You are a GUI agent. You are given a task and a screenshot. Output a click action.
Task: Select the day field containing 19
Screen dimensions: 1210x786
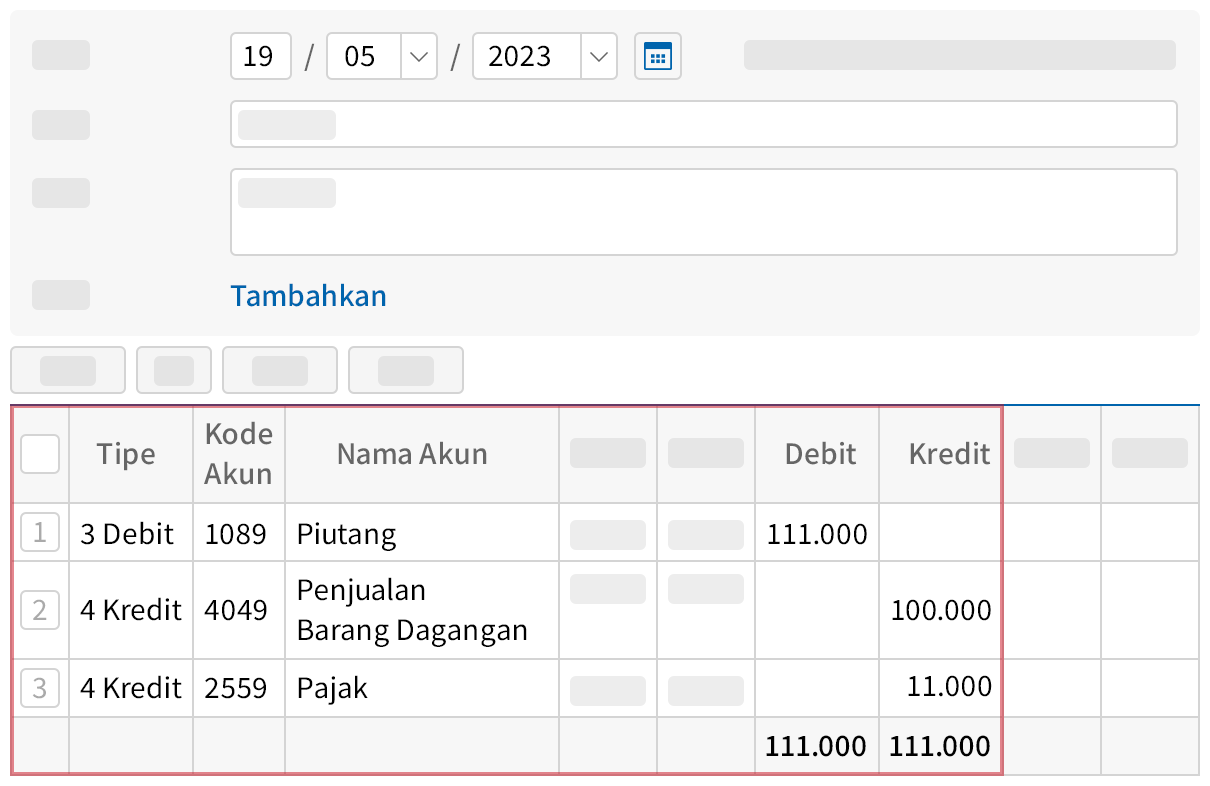260,56
